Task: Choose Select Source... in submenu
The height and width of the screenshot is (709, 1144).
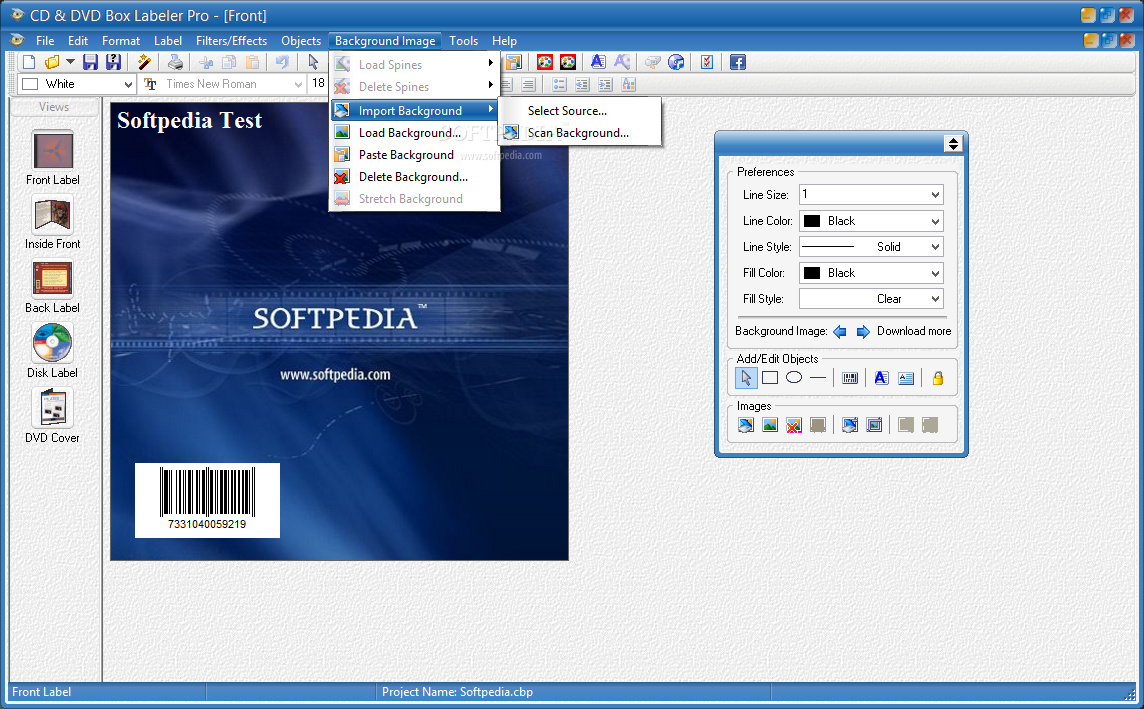Action: (580, 111)
